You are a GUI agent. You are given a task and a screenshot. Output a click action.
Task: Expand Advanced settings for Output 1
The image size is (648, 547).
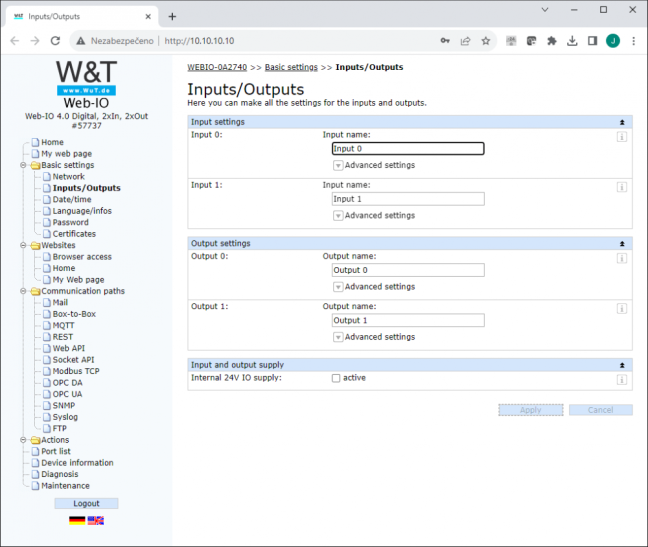[338, 337]
